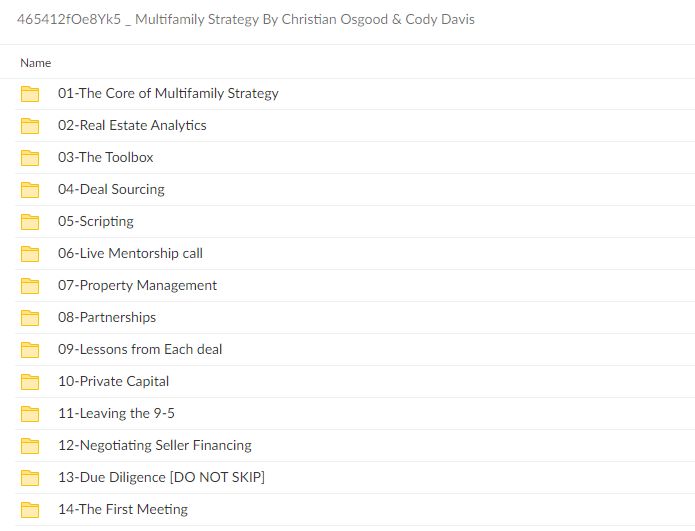Image resolution: width=695 pixels, height=531 pixels.
Task: Click folder icon next to 05-Scripting
Action: point(30,222)
